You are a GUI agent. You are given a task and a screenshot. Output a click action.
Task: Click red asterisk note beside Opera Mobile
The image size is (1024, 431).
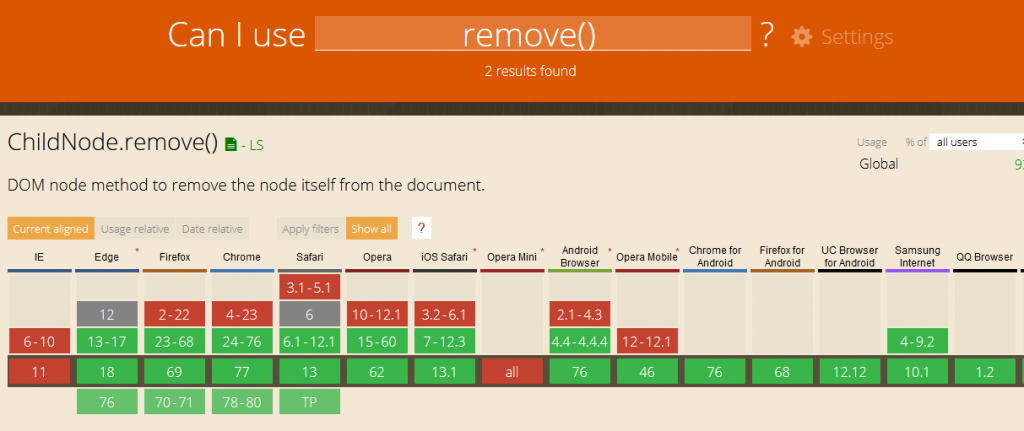[677, 249]
